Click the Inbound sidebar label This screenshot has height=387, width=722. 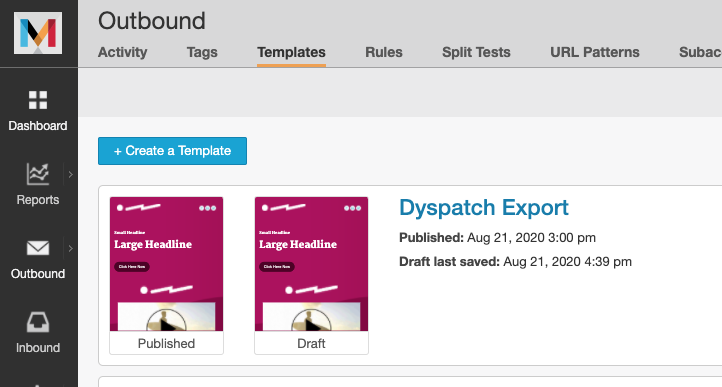click(38, 348)
